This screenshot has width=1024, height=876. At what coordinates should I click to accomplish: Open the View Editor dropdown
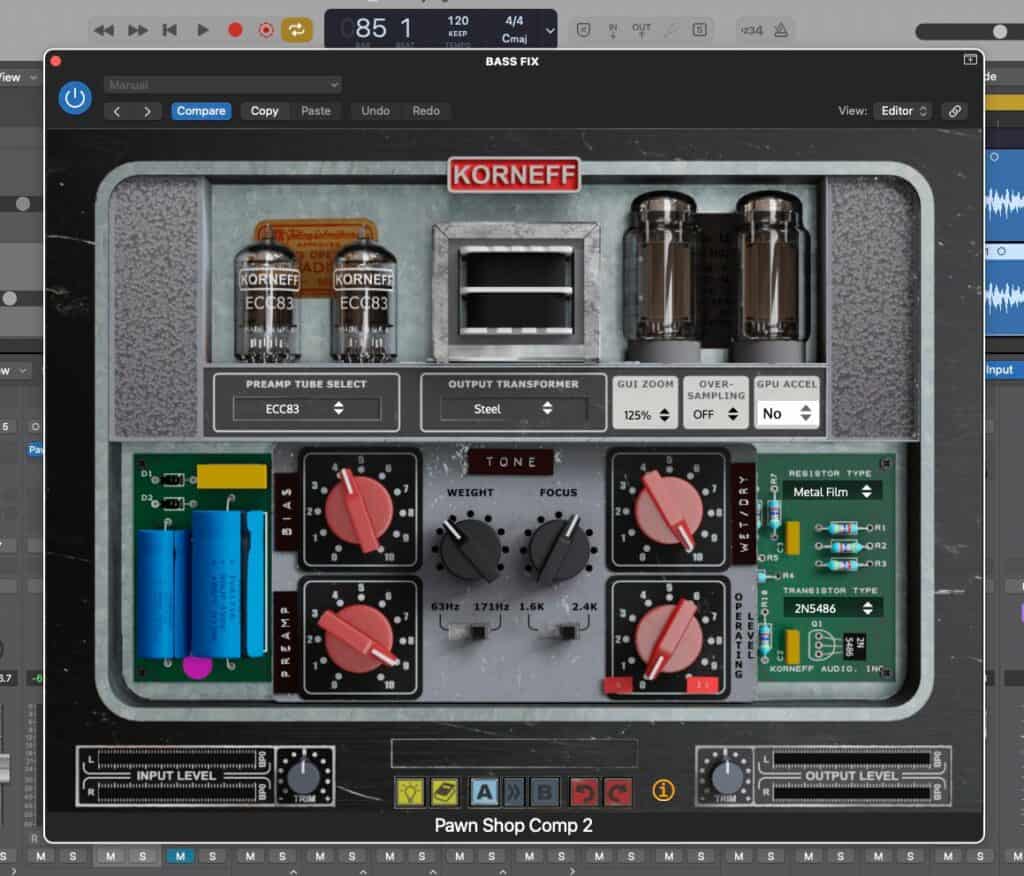click(903, 111)
